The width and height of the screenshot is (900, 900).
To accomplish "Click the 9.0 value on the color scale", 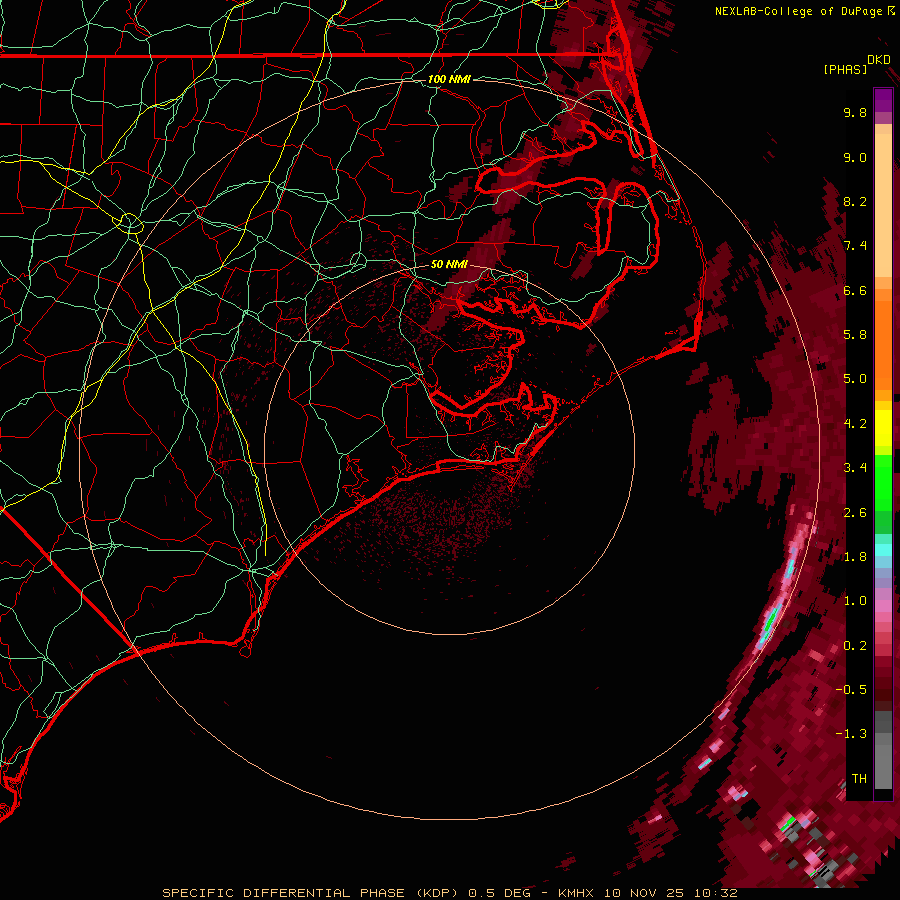I will click(855, 157).
